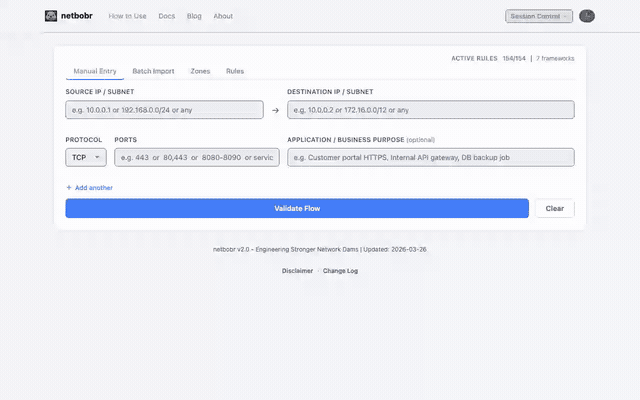
Task: Open the About page
Action: (x=223, y=16)
